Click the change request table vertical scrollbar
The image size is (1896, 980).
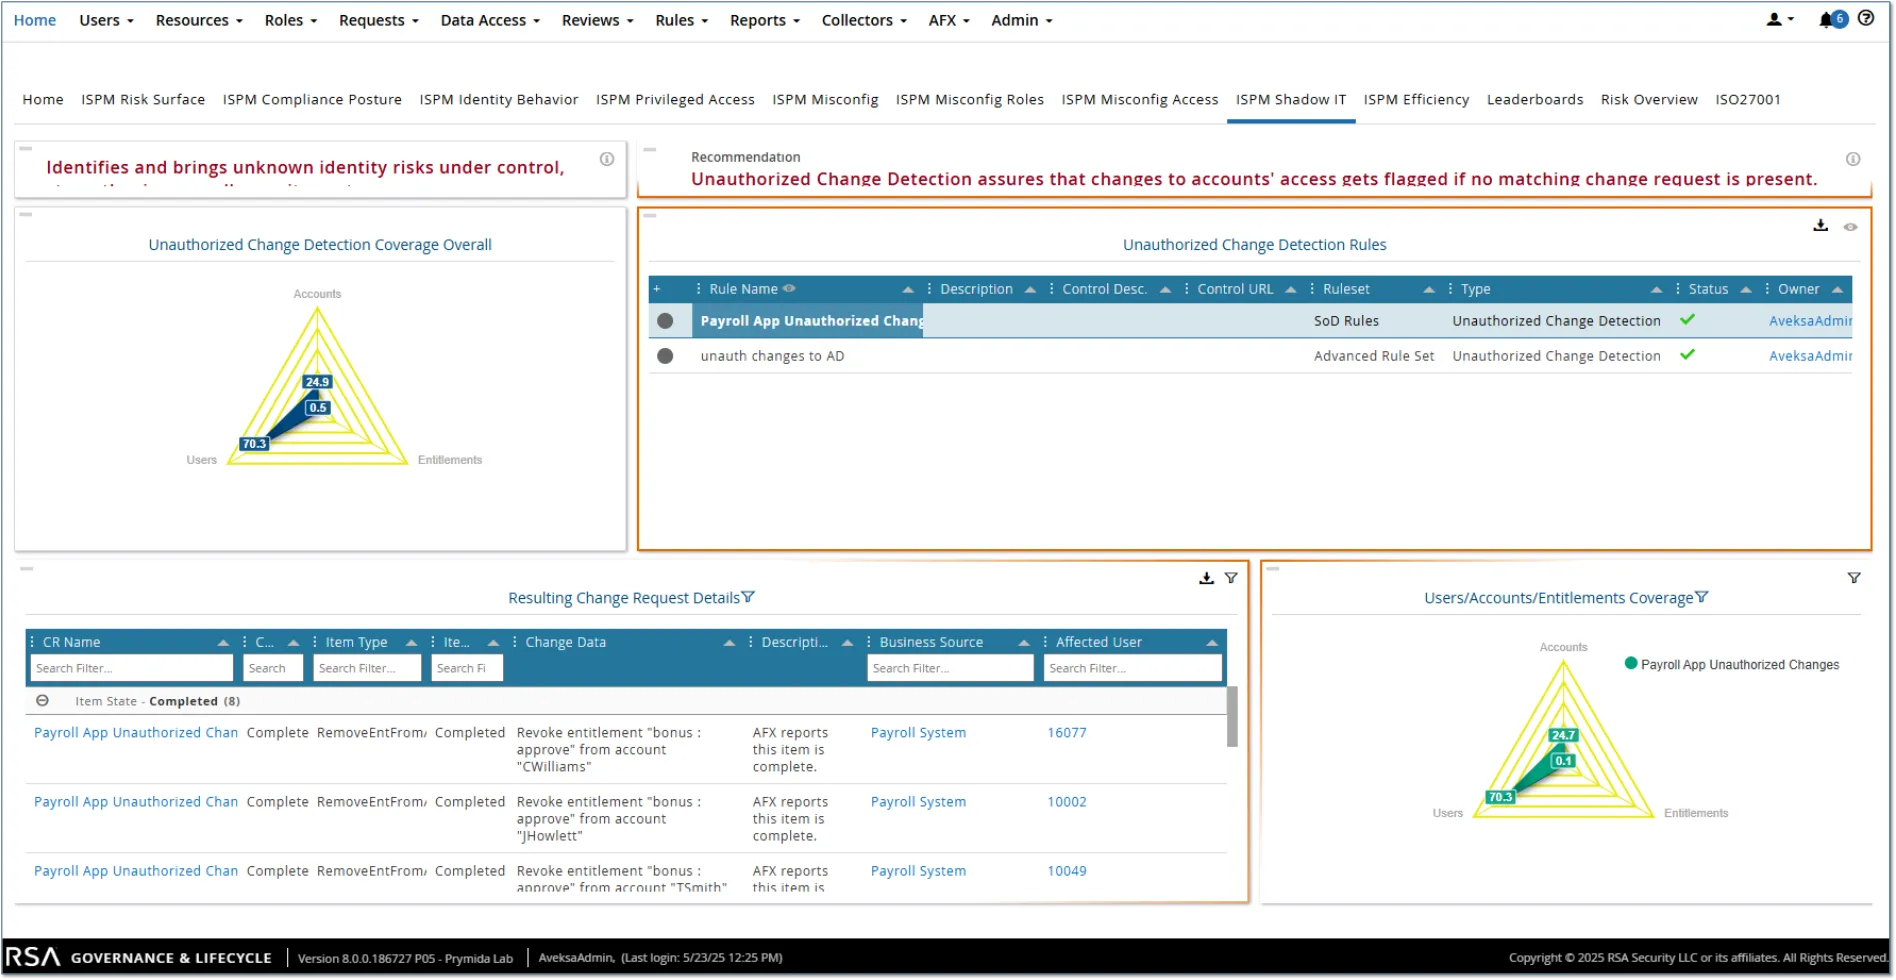1232,716
